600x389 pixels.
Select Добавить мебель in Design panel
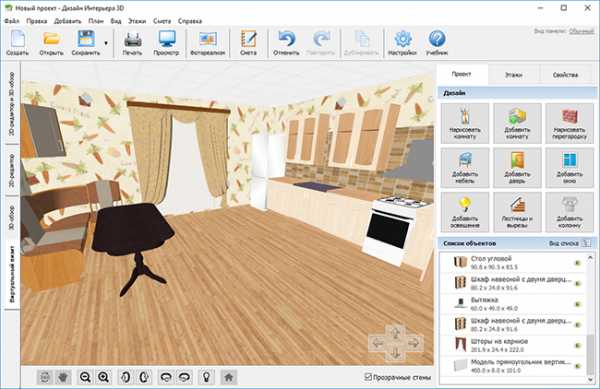point(465,168)
